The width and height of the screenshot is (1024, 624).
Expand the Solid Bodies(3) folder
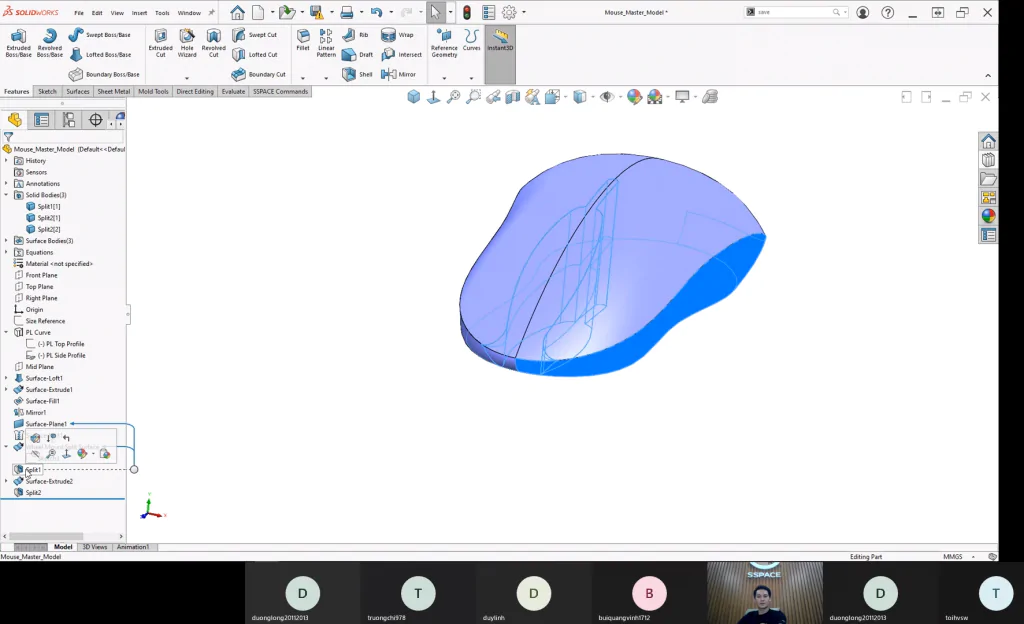[7, 195]
